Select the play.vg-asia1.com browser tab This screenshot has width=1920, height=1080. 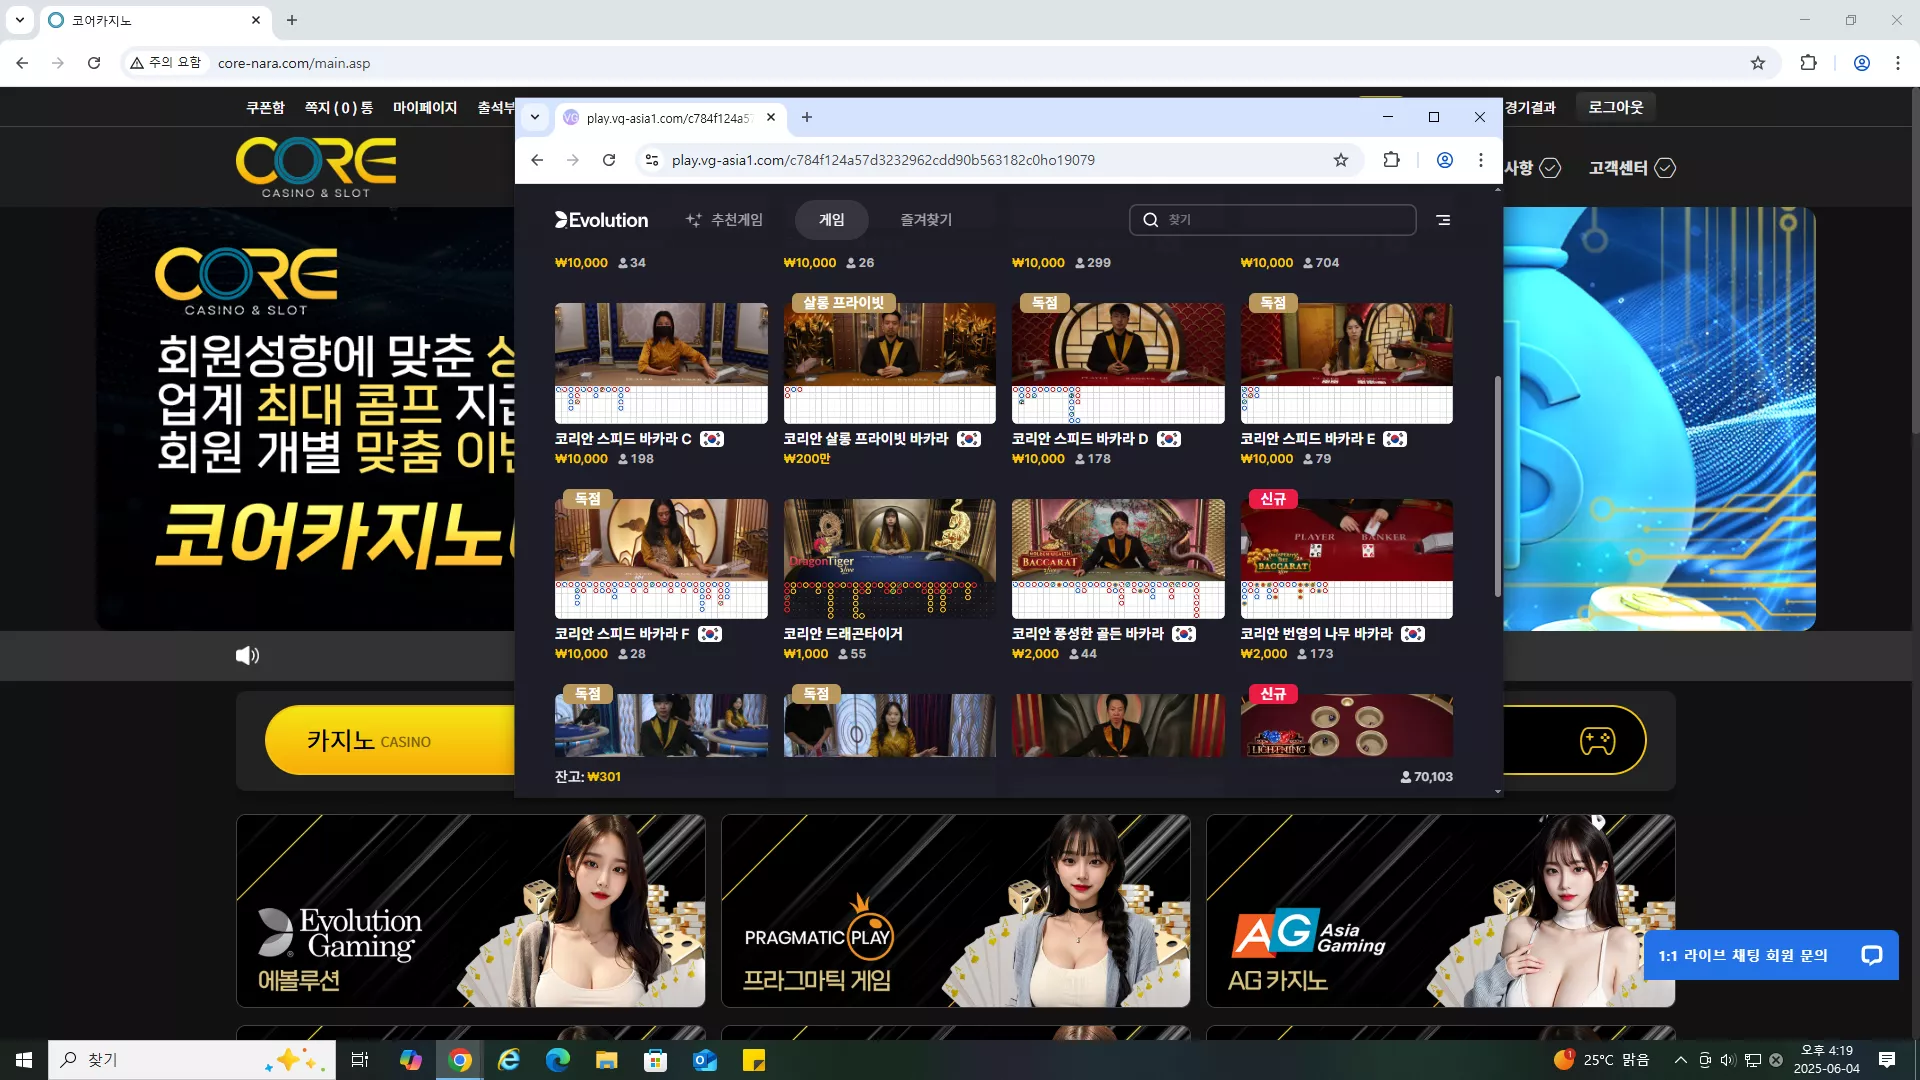point(670,118)
